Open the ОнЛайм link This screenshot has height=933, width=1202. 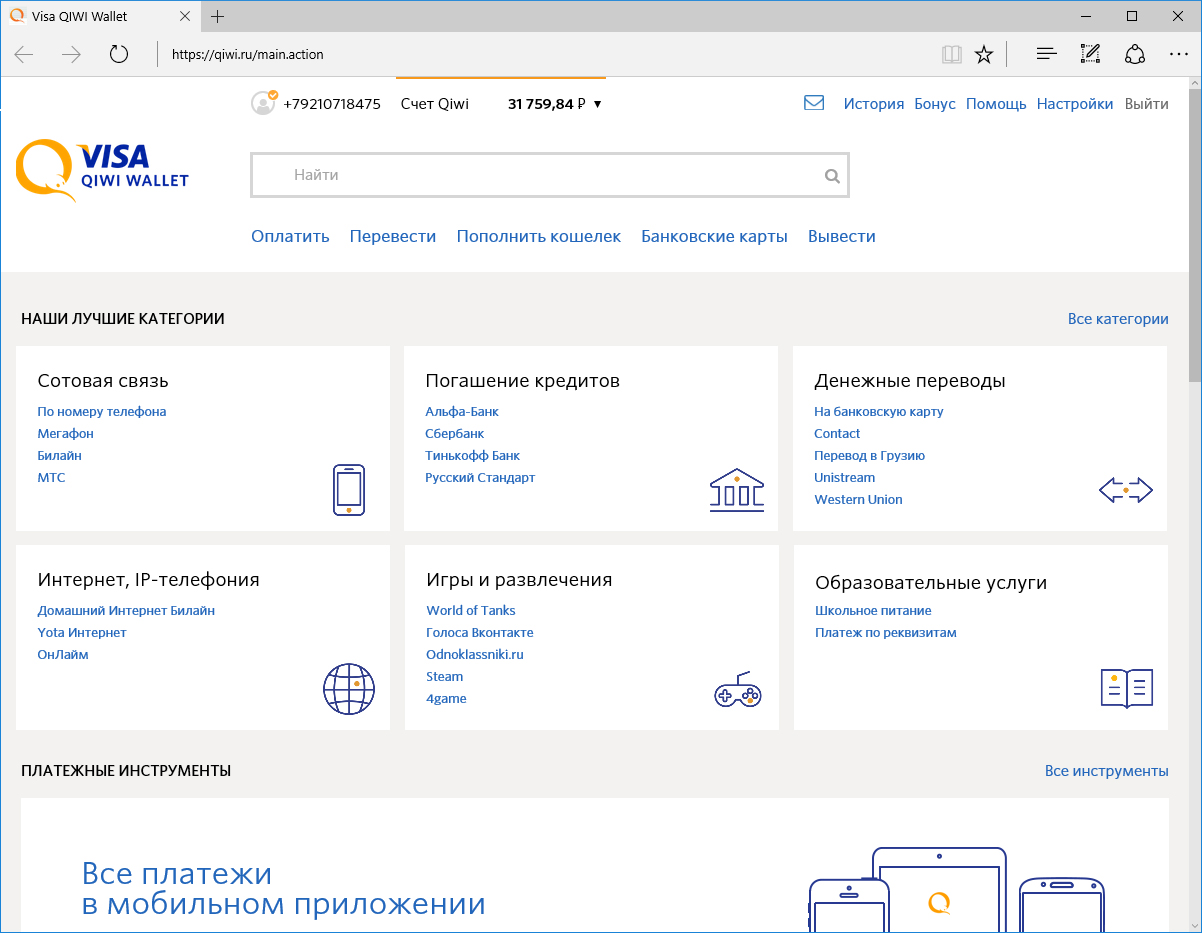[x=63, y=654]
